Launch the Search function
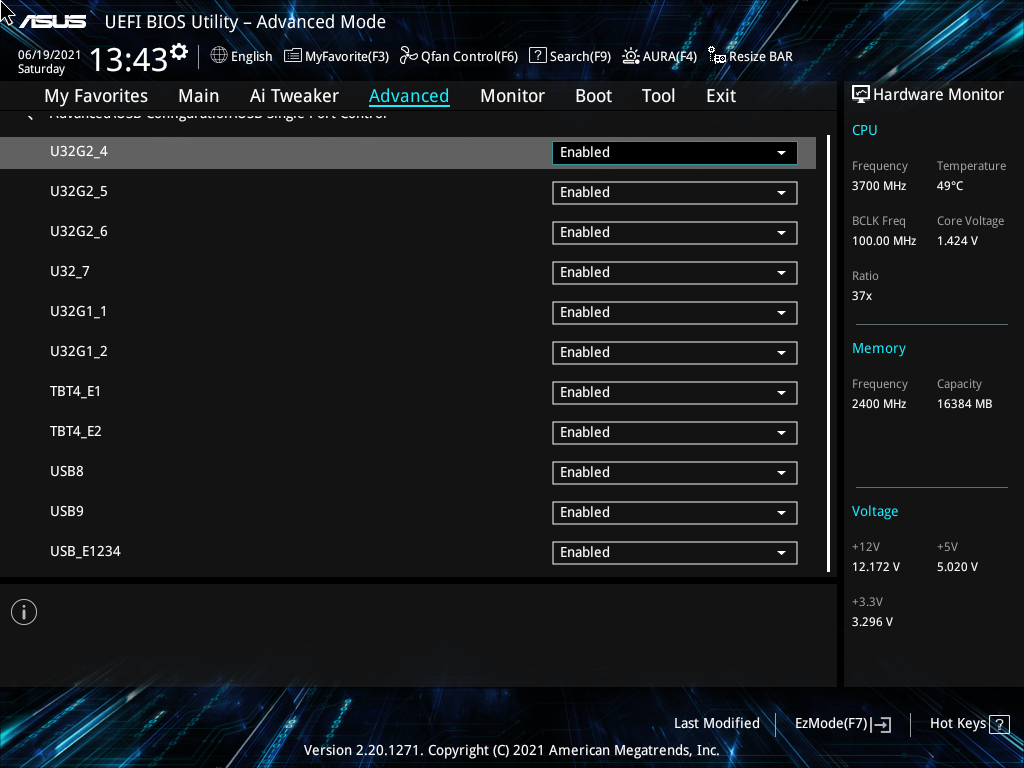The height and width of the screenshot is (768, 1024). click(569, 56)
